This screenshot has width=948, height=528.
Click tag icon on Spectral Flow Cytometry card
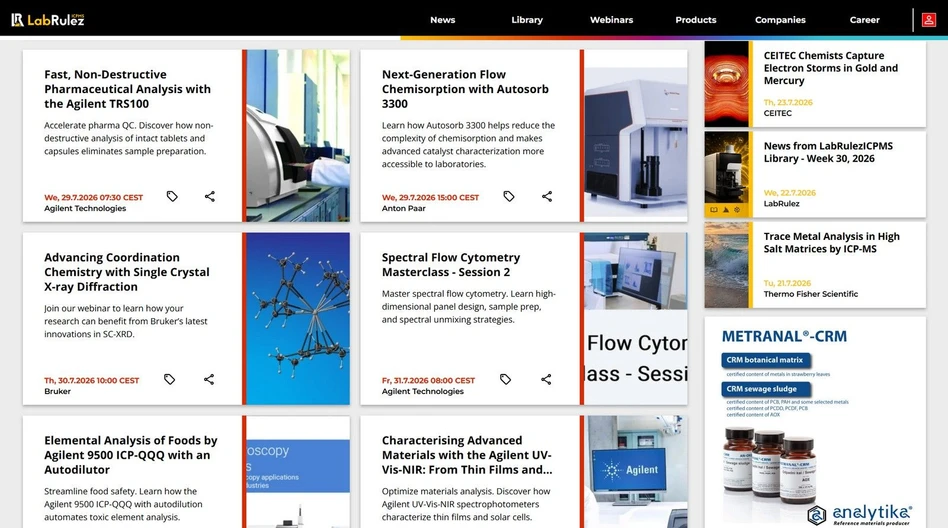pos(505,379)
